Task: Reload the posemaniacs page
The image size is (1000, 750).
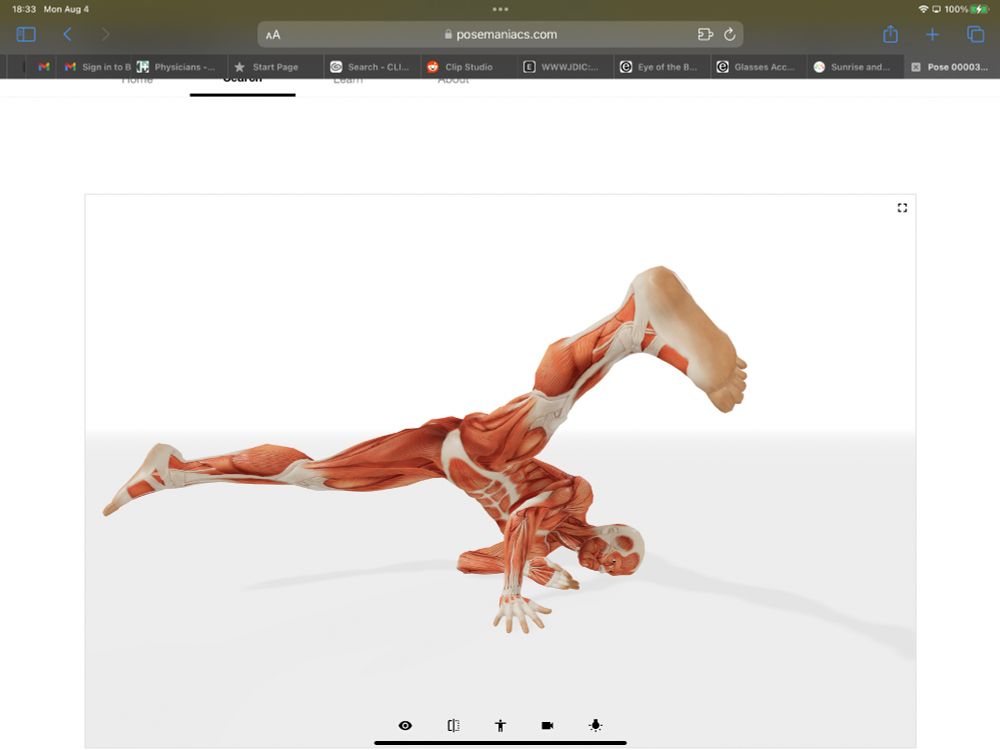Action: click(730, 34)
